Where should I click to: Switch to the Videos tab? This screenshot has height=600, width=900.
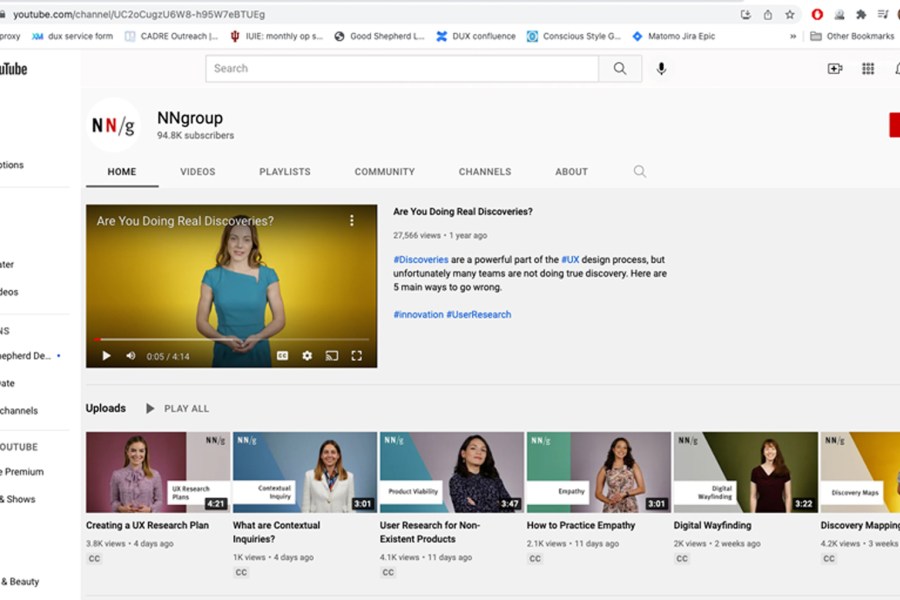197,172
